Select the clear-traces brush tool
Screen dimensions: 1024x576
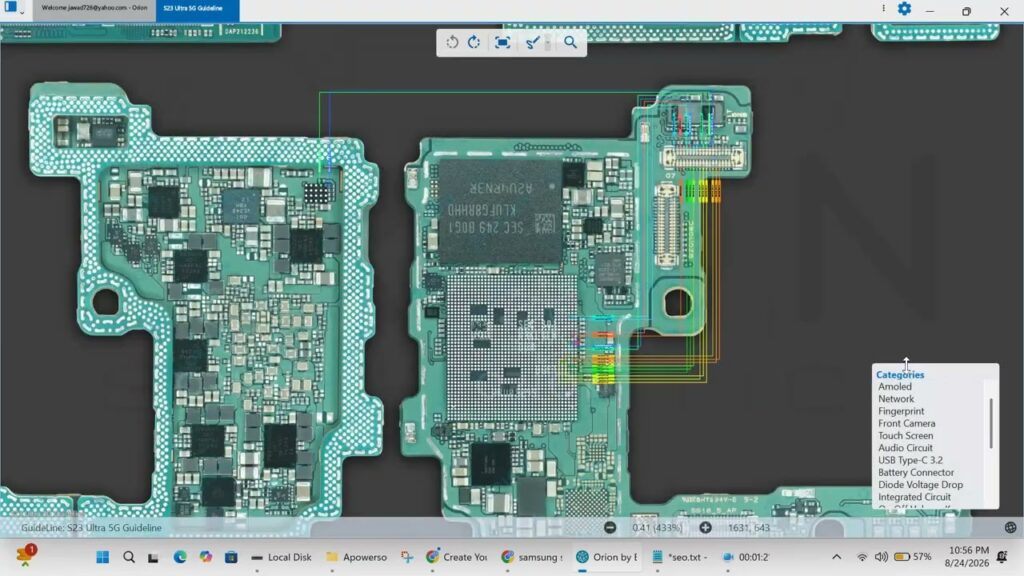532,42
